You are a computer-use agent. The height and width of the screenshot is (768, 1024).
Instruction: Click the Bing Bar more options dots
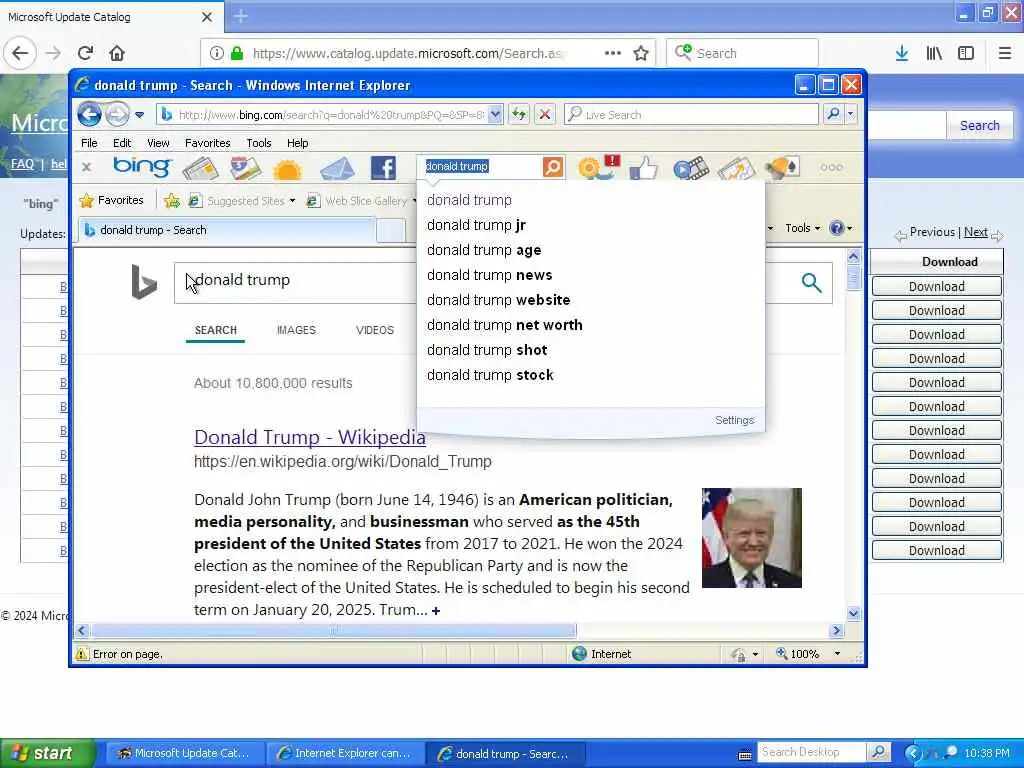(x=831, y=167)
